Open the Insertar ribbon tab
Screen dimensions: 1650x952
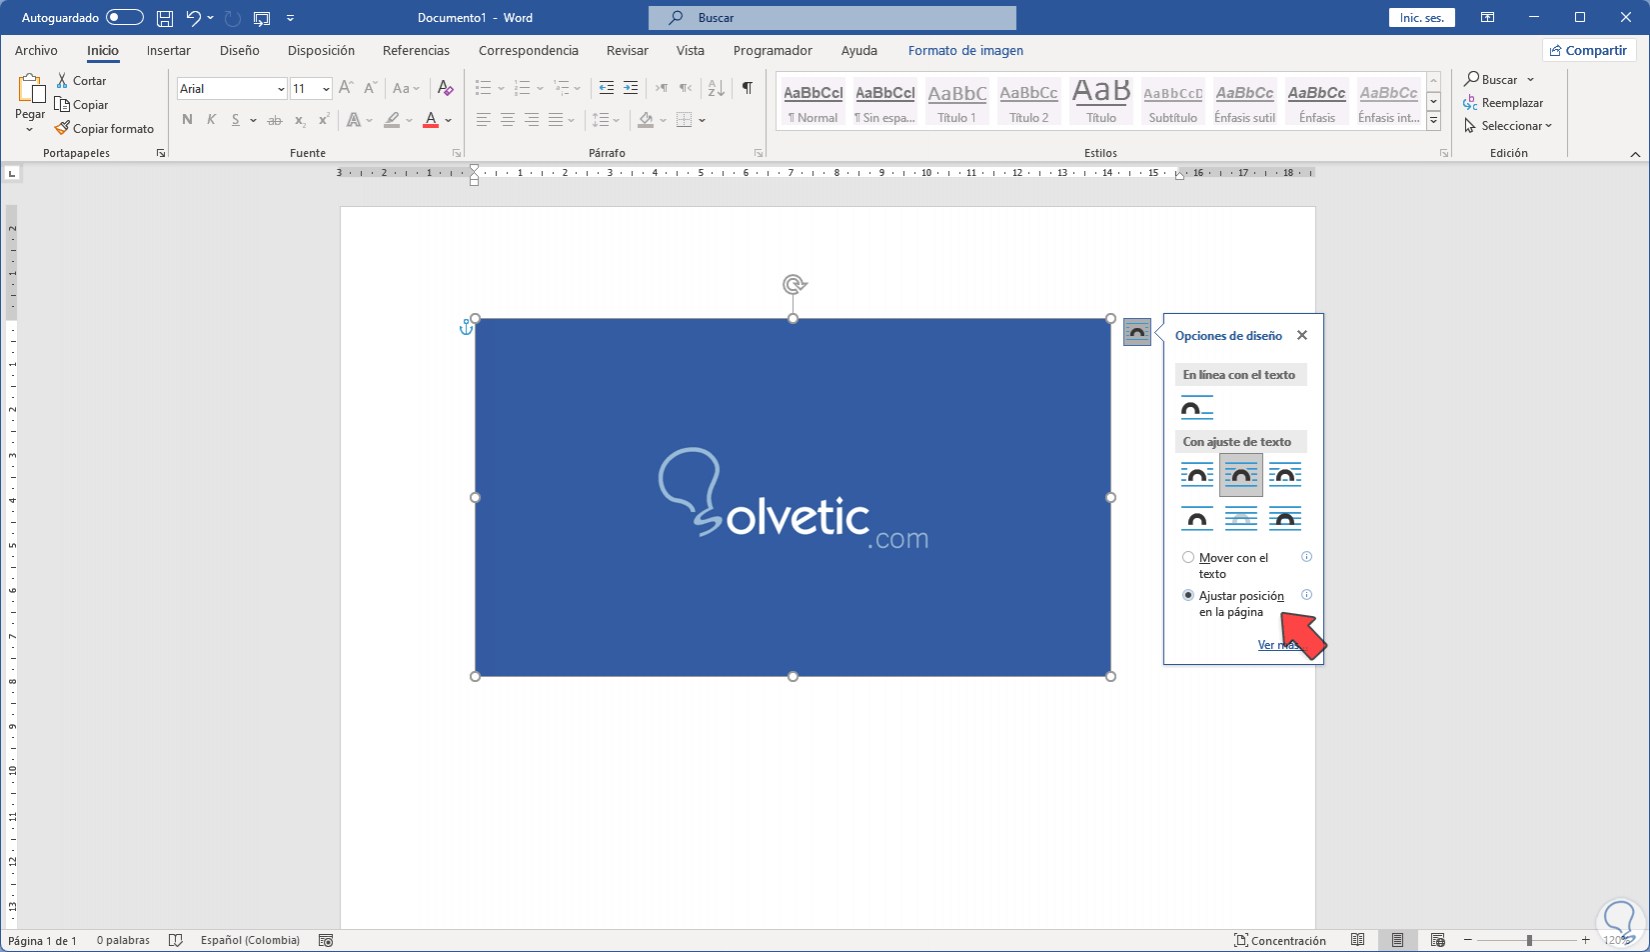pyautogui.click(x=168, y=50)
